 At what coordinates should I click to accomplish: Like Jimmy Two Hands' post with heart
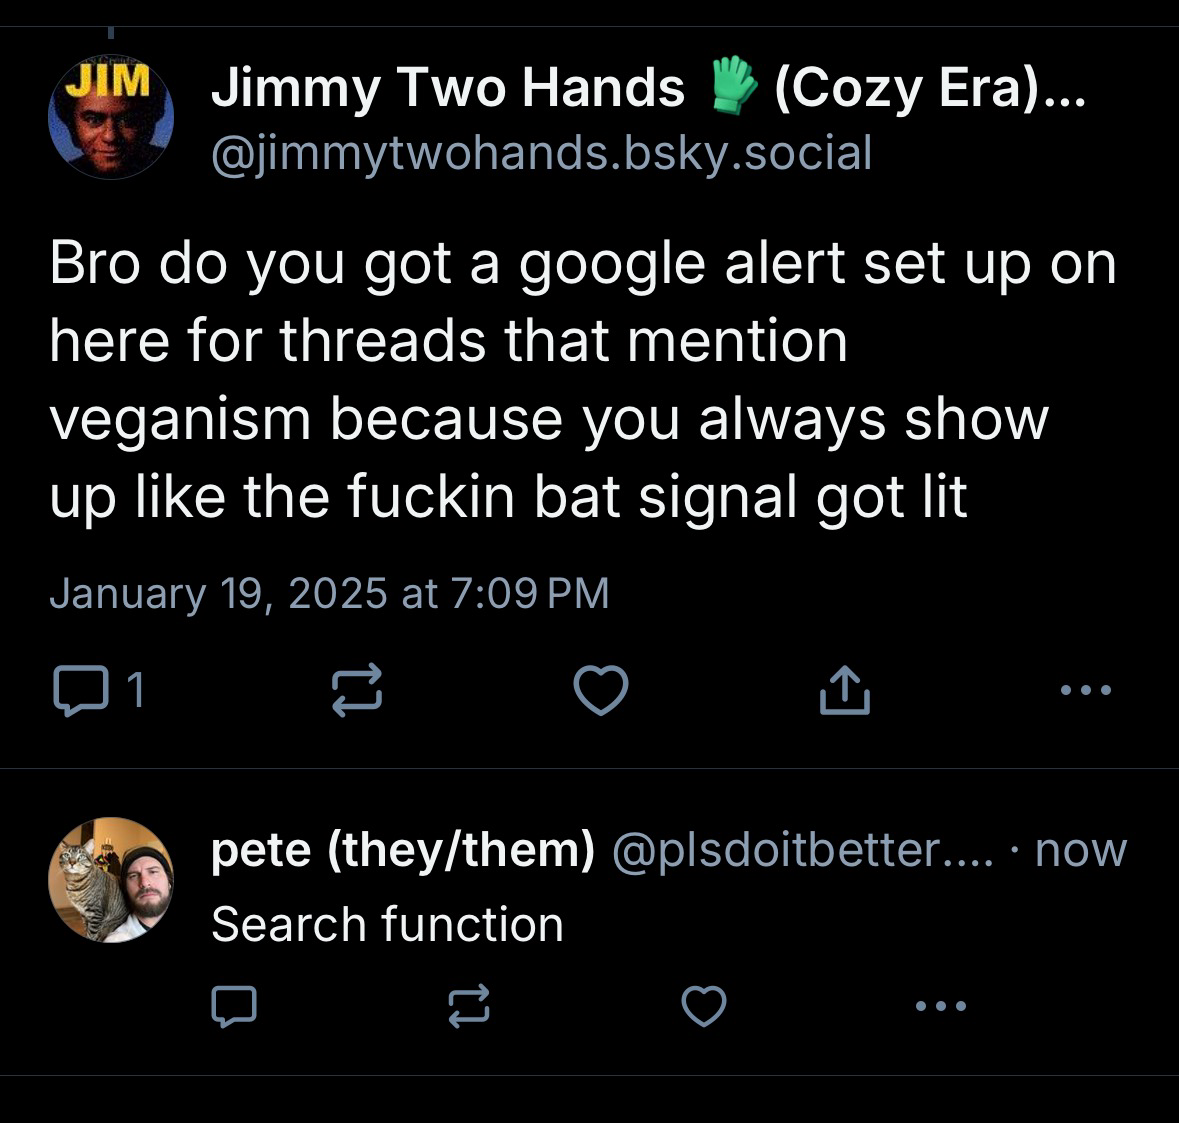[600, 690]
